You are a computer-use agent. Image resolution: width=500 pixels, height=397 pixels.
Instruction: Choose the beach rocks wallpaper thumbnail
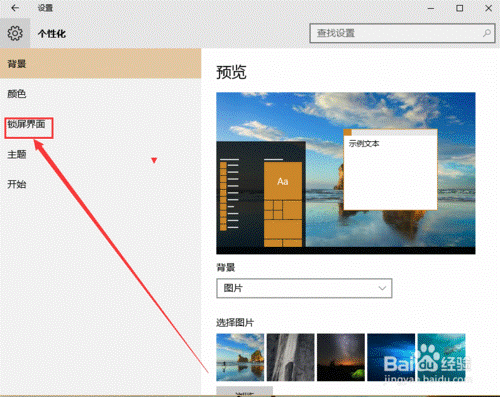tap(240, 357)
